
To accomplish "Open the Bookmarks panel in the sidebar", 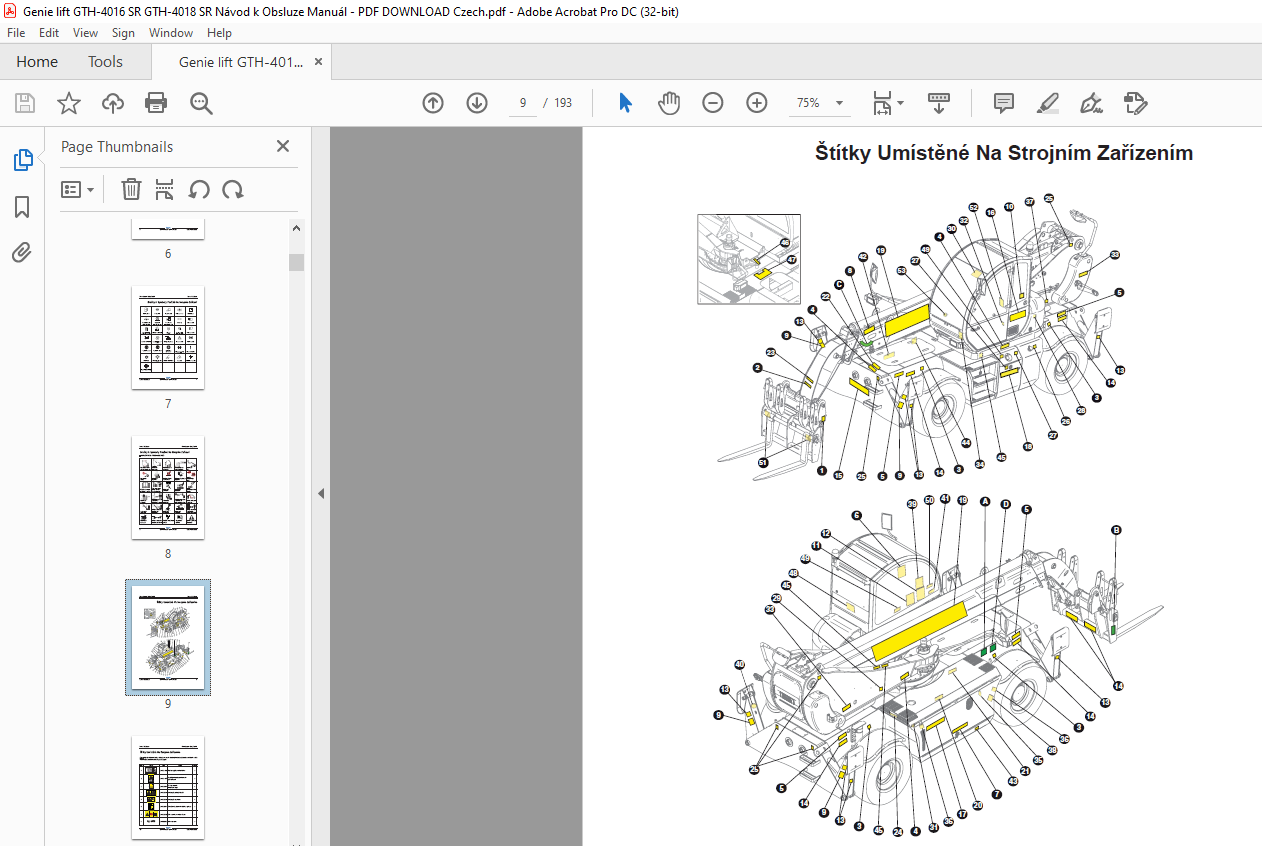I will pyautogui.click(x=22, y=207).
